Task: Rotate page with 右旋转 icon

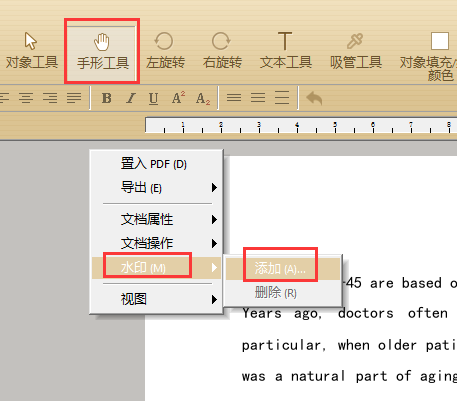Action: coord(222,50)
